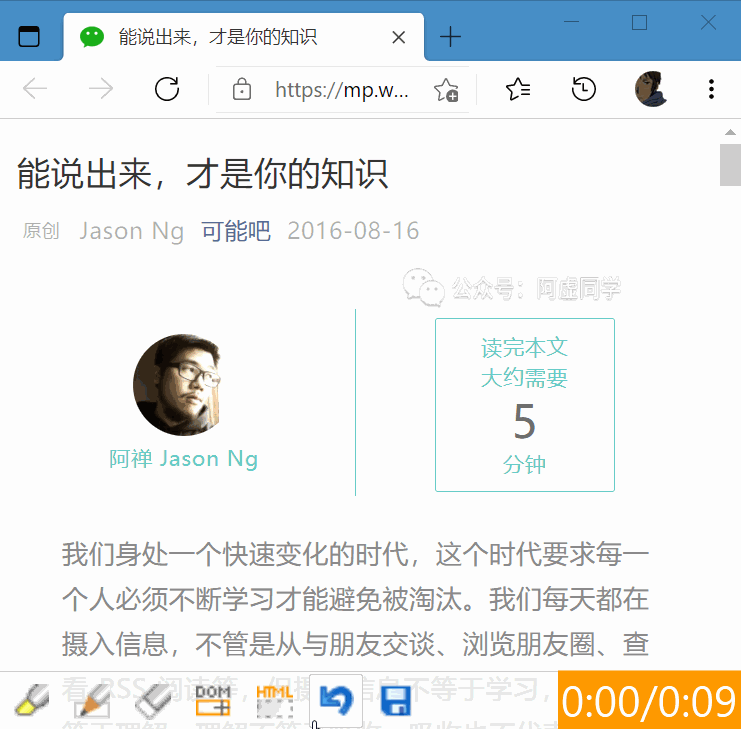Select the 能说出来，才是你的知识 browser tab
The height and width of the screenshot is (729, 741).
tap(243, 37)
